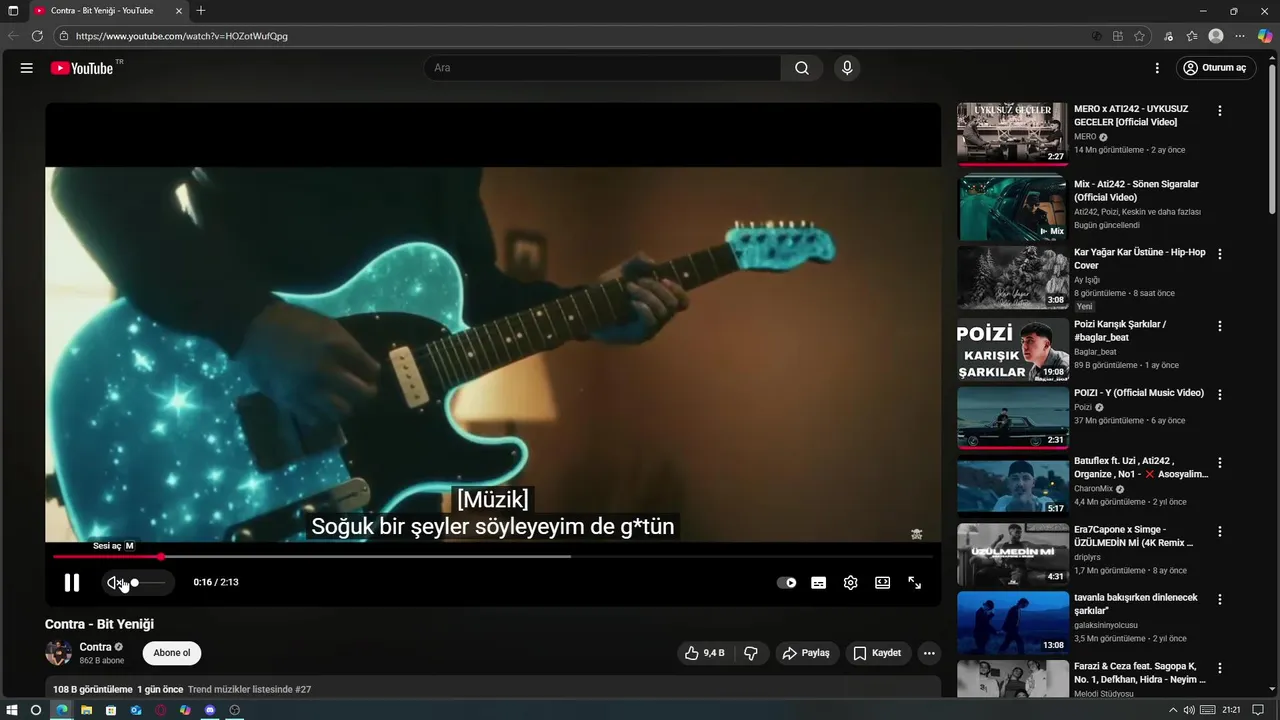Open options menu for Farazi & Ceza video
The height and width of the screenshot is (720, 1280).
[x=1219, y=667]
